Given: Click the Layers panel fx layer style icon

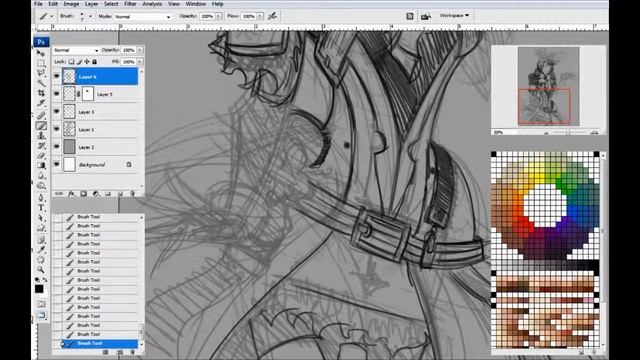Looking at the screenshot, I should [x=71, y=193].
